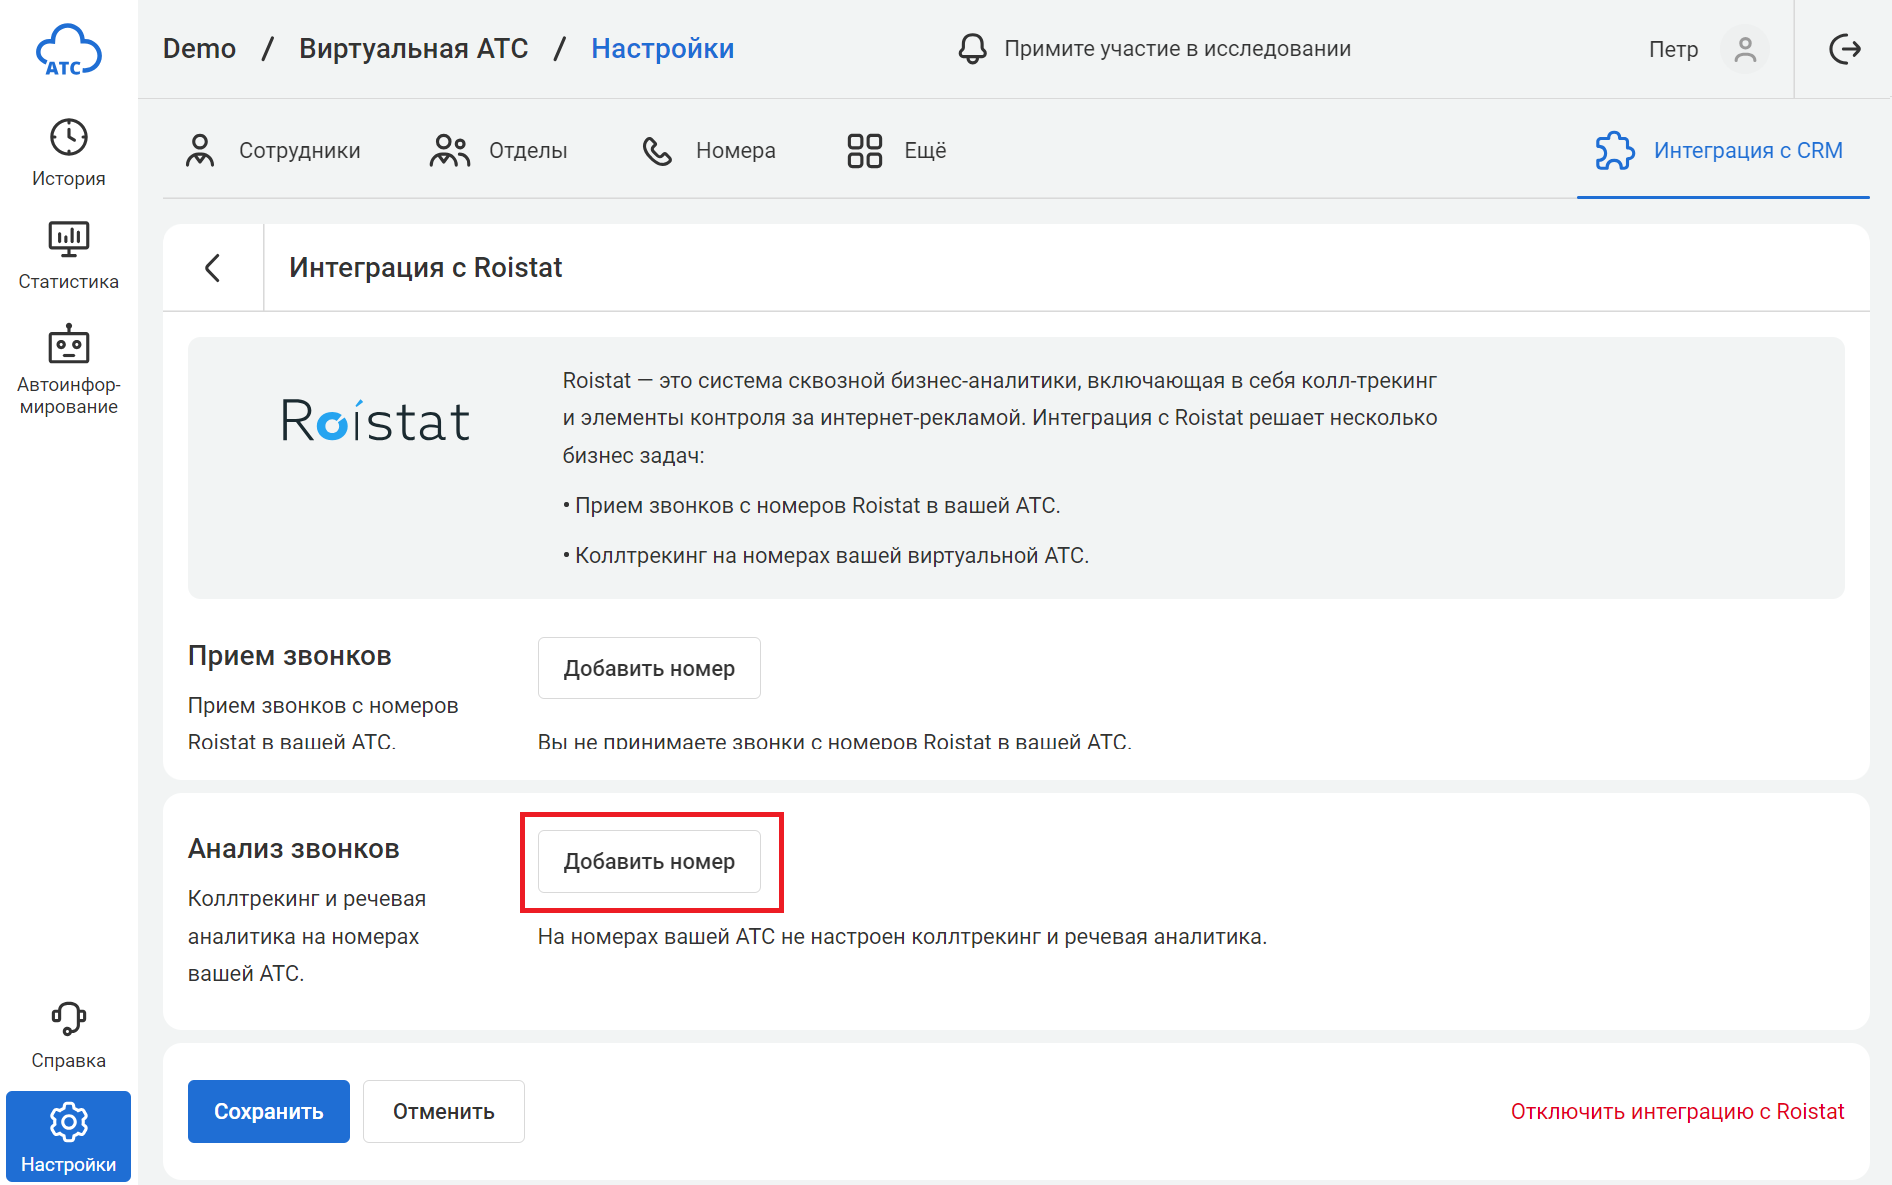Open the Интеграция с CRM tab
Viewport: 1892px width, 1185px height.
point(1721,151)
